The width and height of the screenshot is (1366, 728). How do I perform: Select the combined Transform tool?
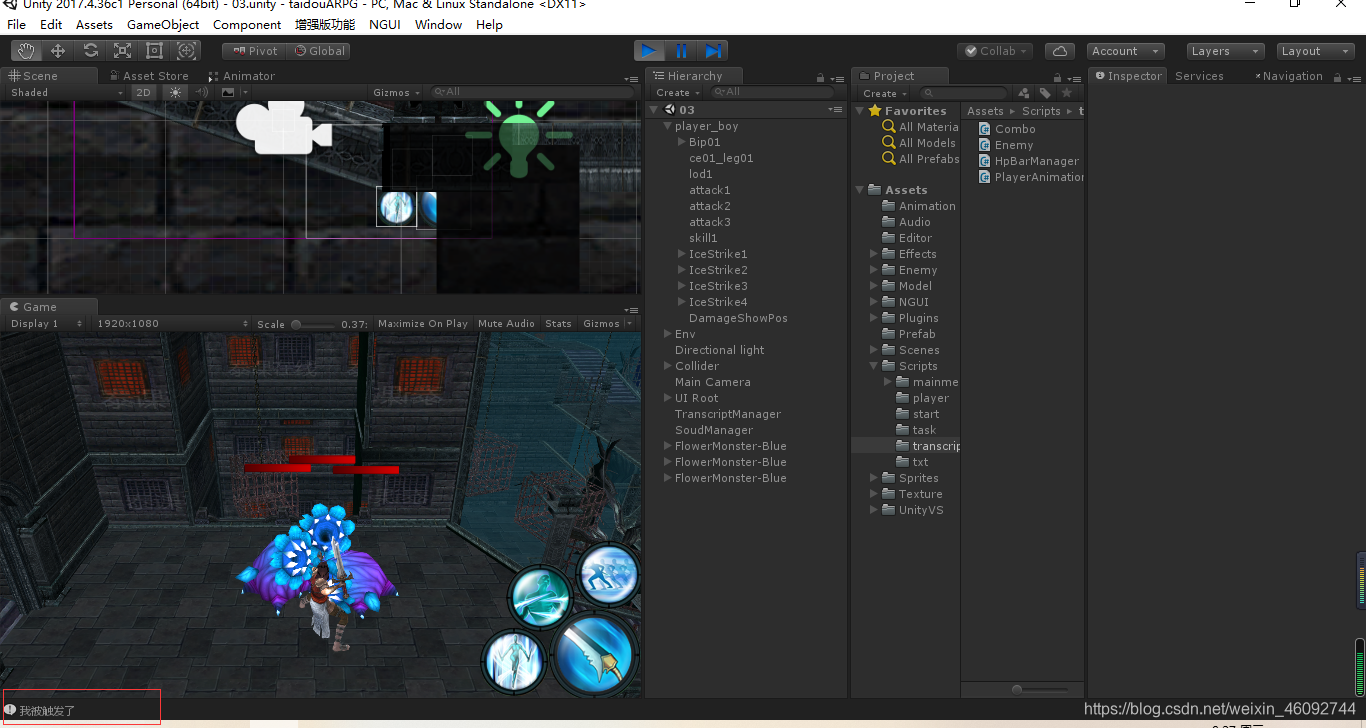(x=186, y=51)
